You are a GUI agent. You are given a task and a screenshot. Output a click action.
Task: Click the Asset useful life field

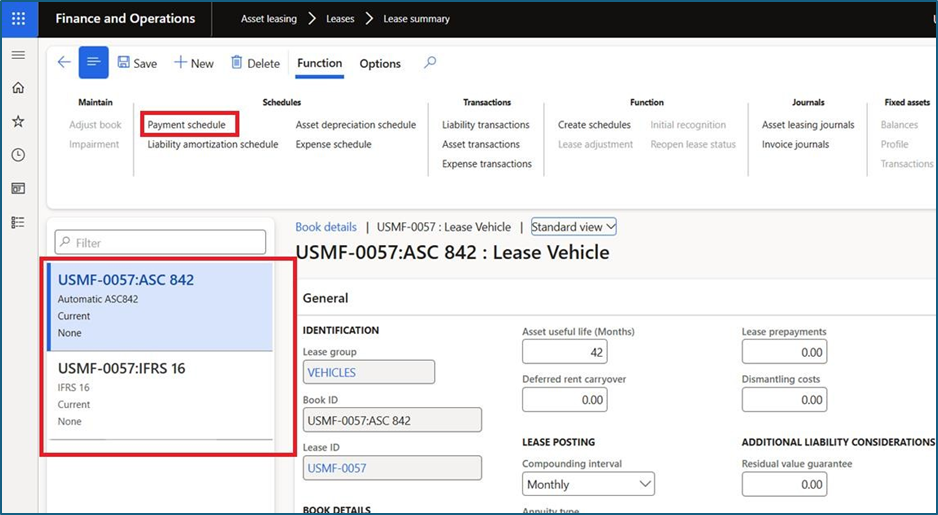click(x=564, y=352)
